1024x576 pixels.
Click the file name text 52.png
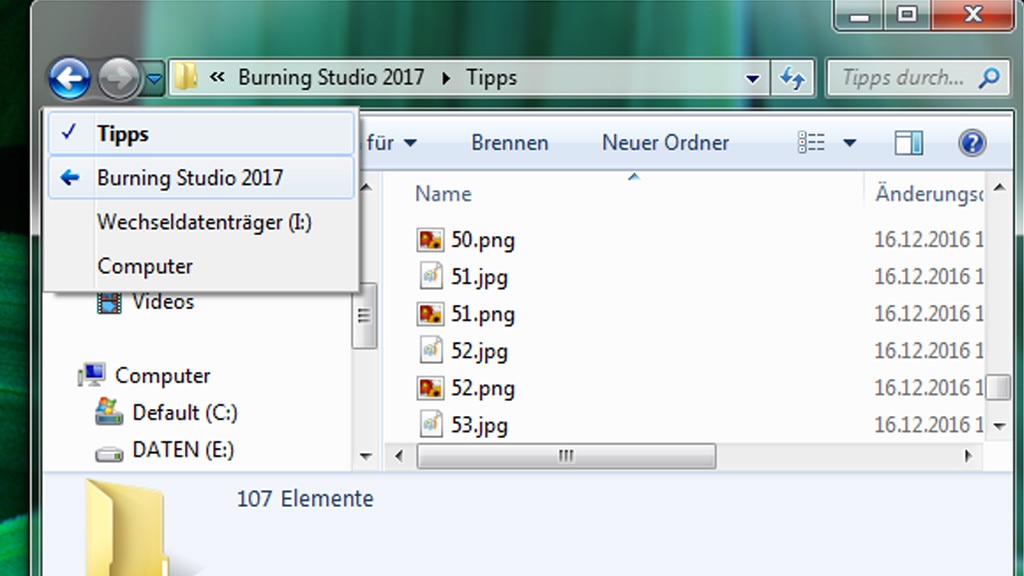pyautogui.click(x=483, y=389)
